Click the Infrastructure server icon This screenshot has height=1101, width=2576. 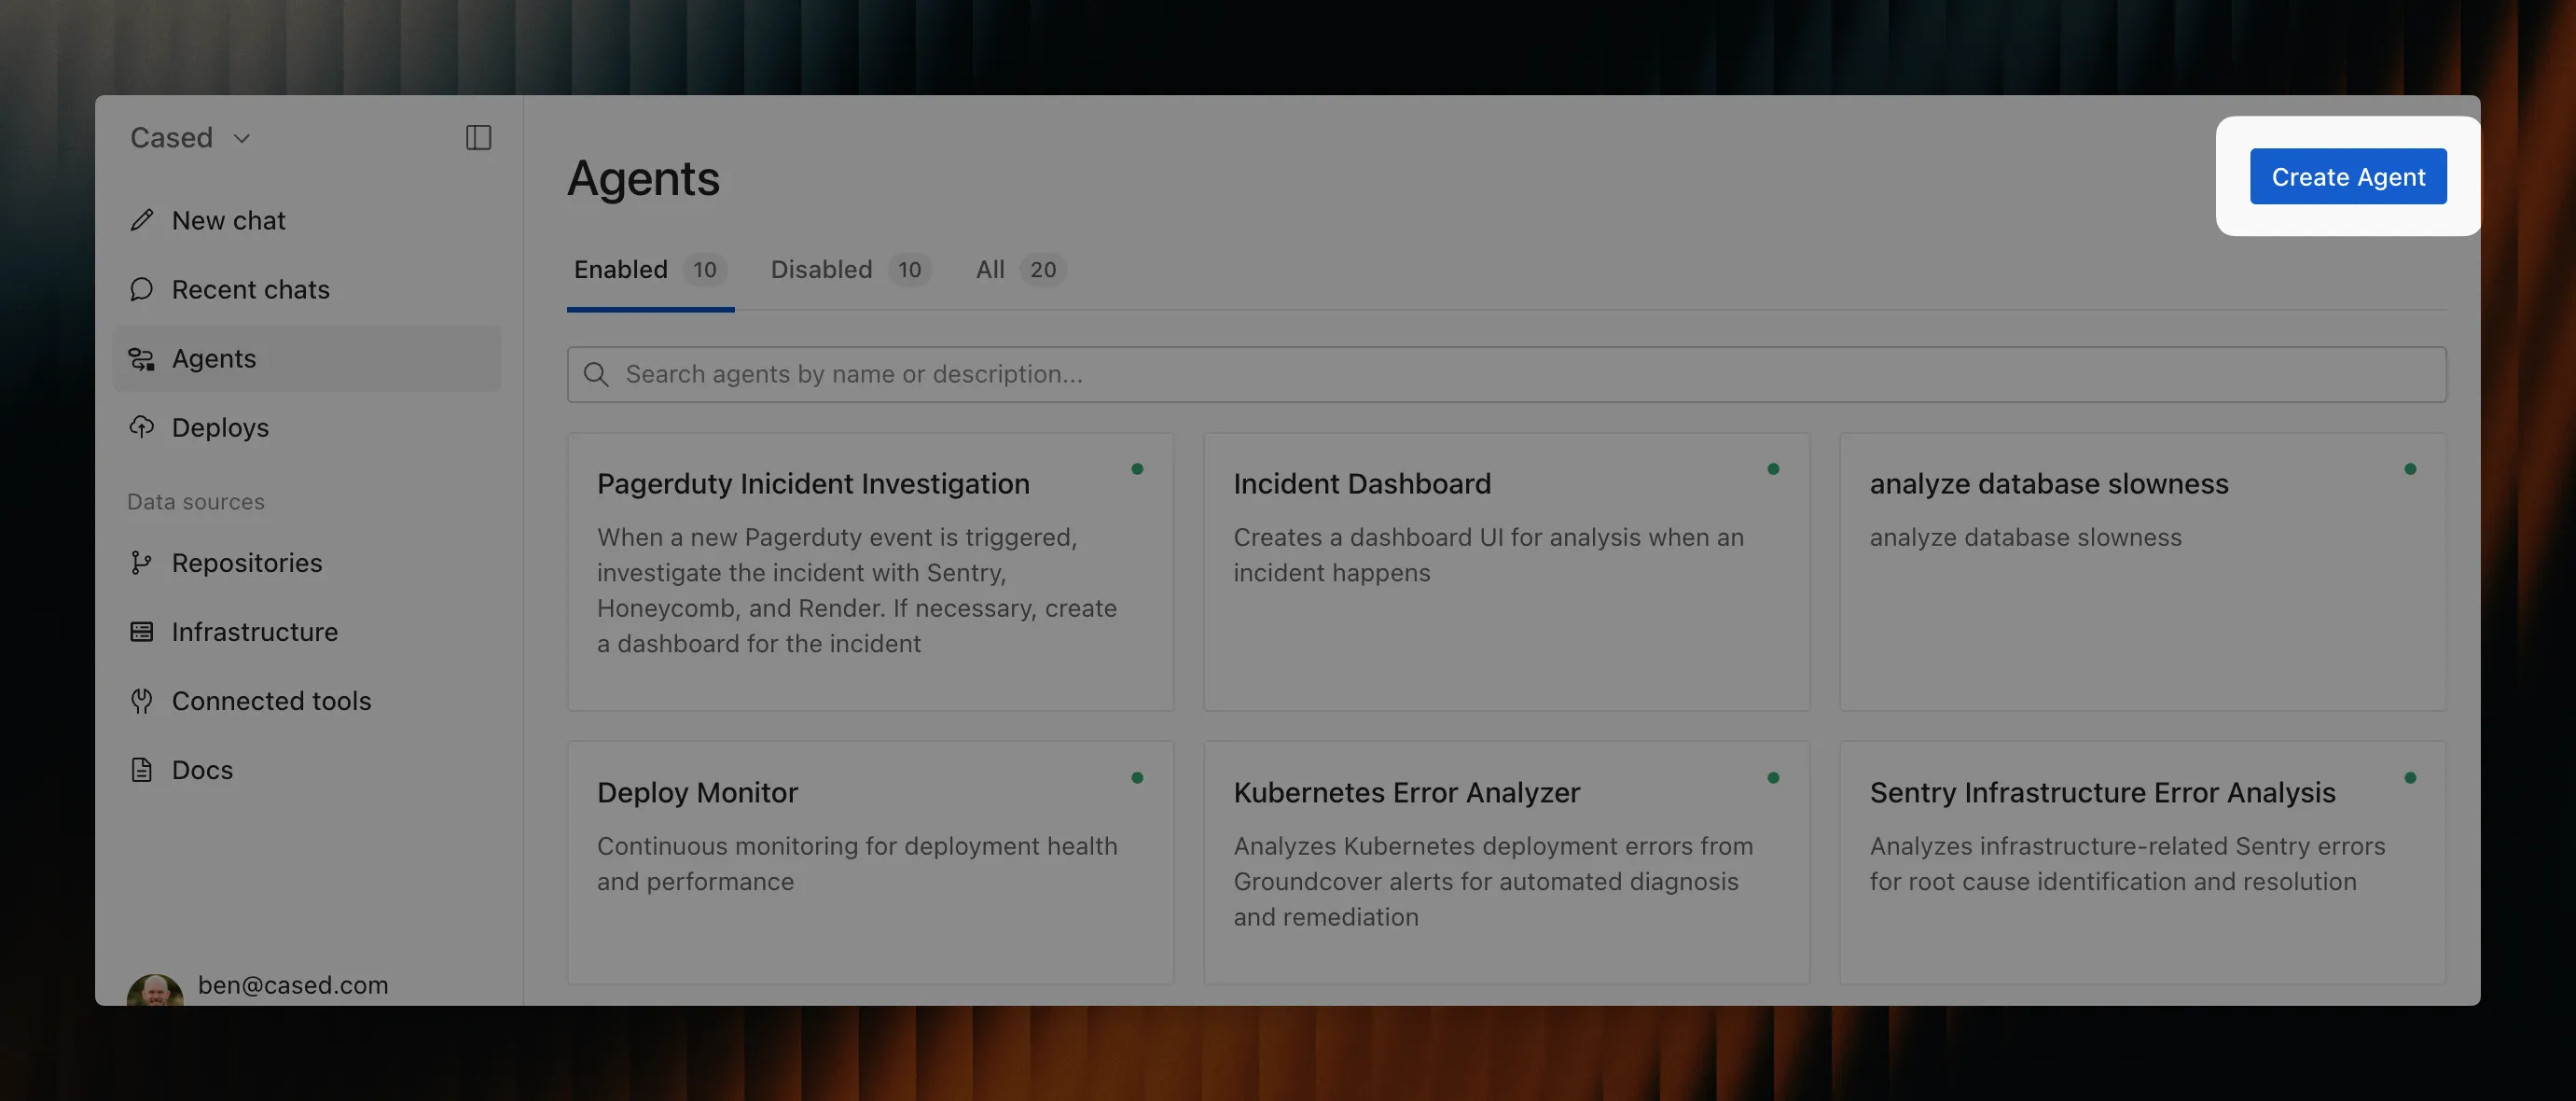pos(142,632)
